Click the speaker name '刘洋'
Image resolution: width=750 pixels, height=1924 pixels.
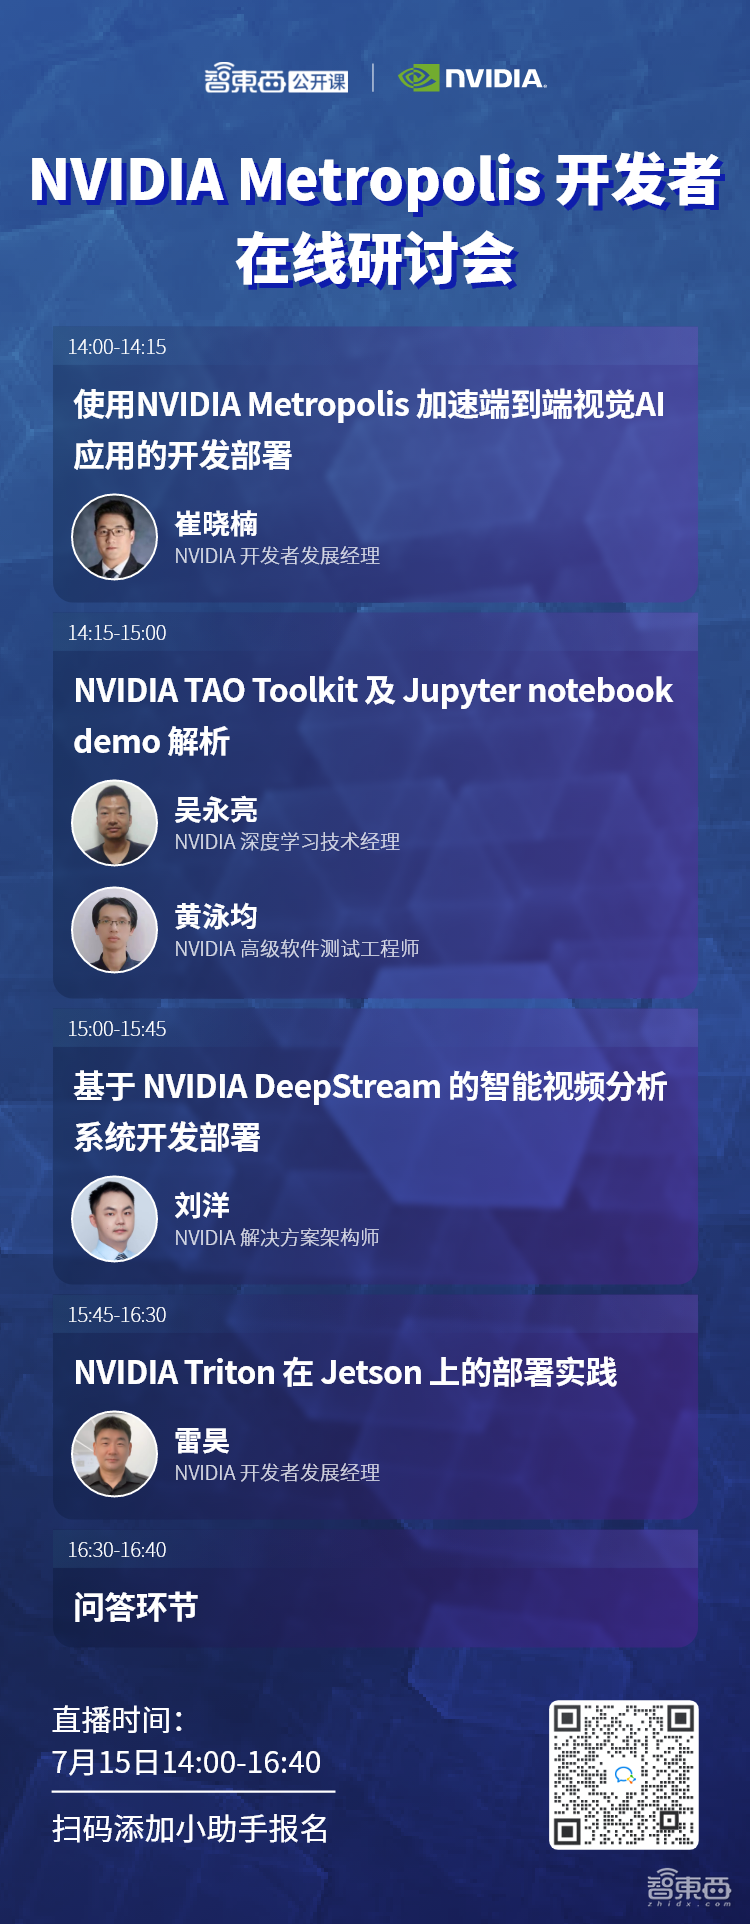pos(202,1206)
